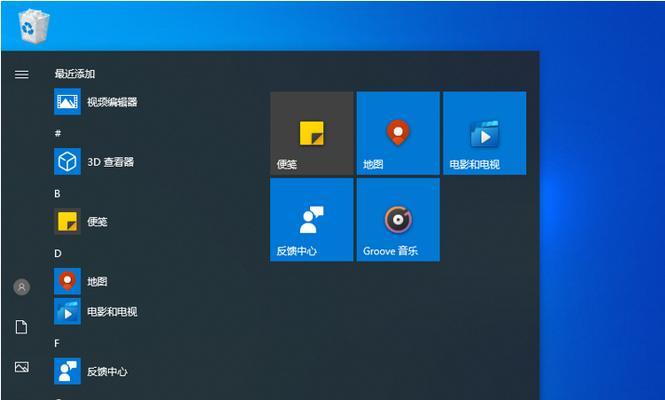Open the user account icon in sidebar
665x400 pixels.
(x=22, y=287)
